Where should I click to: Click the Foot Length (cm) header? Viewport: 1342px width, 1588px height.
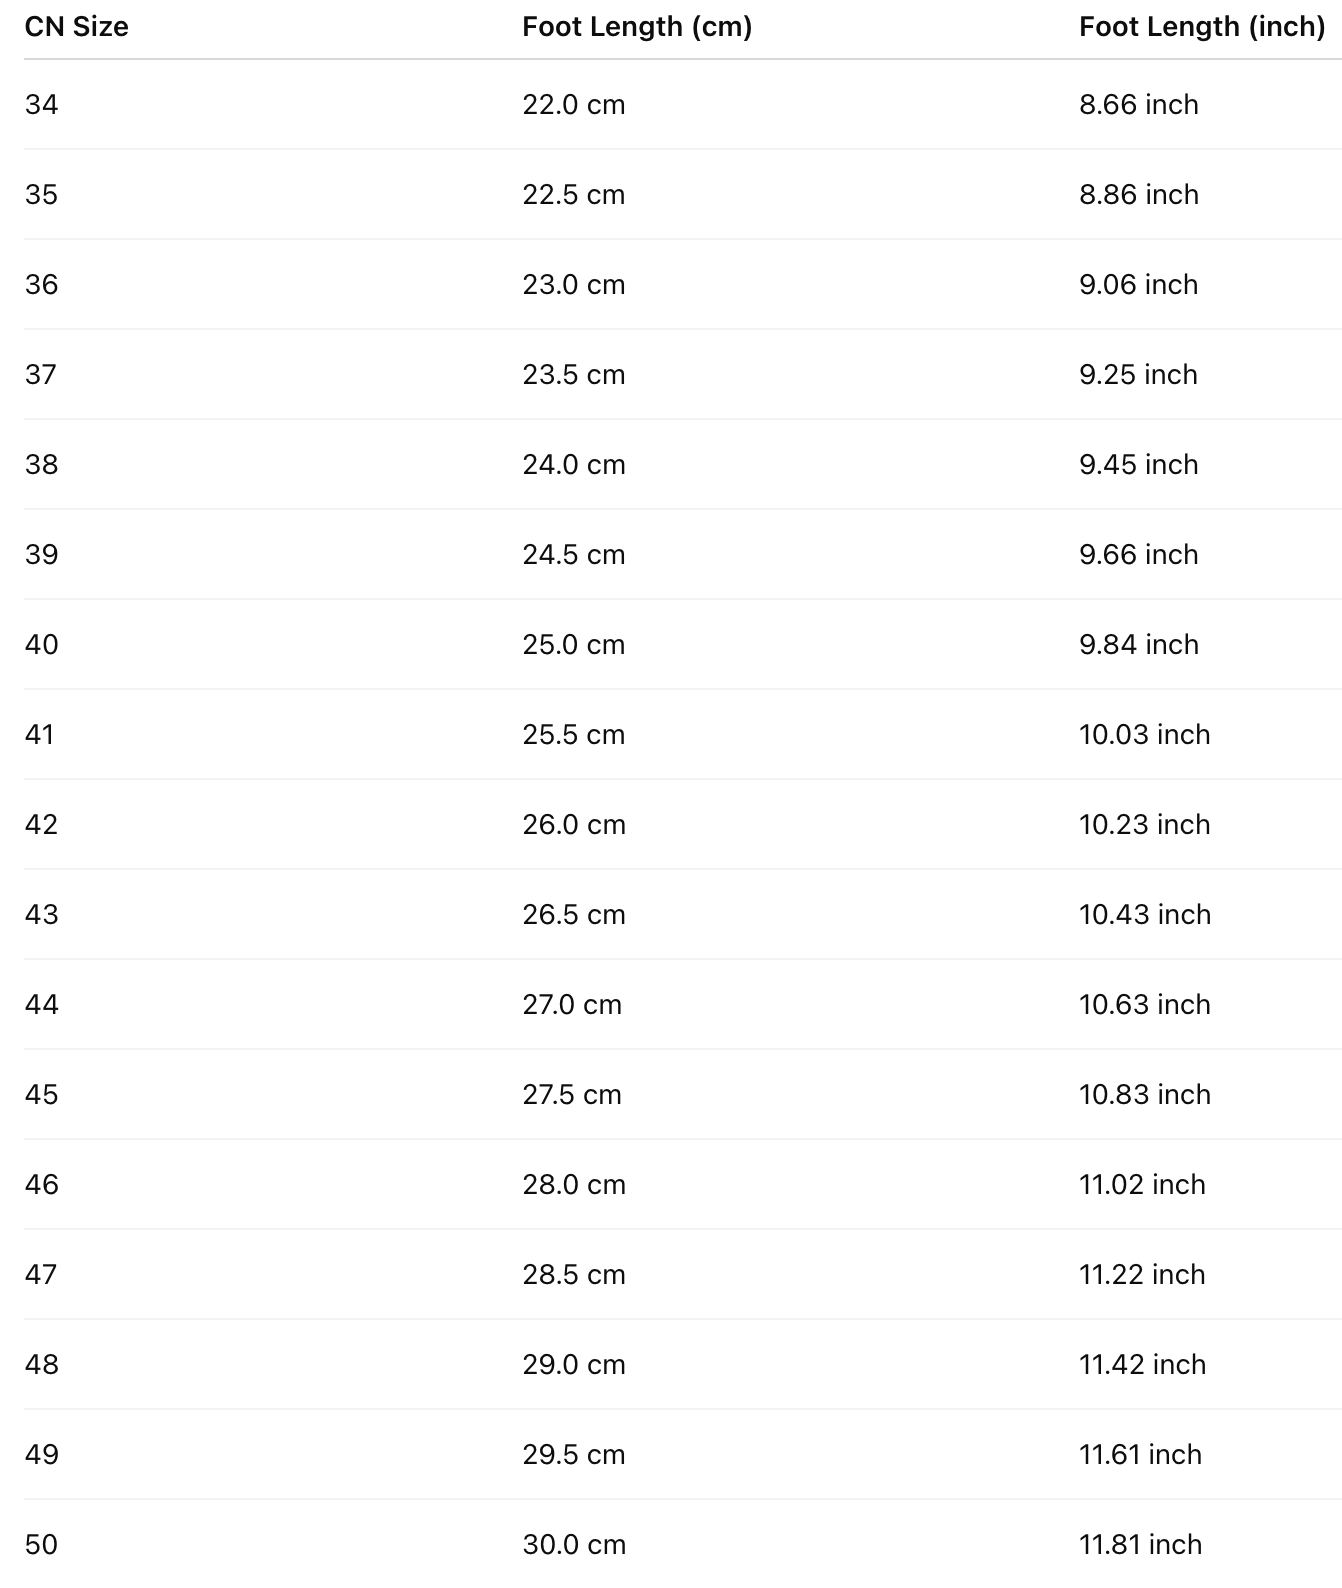[637, 27]
